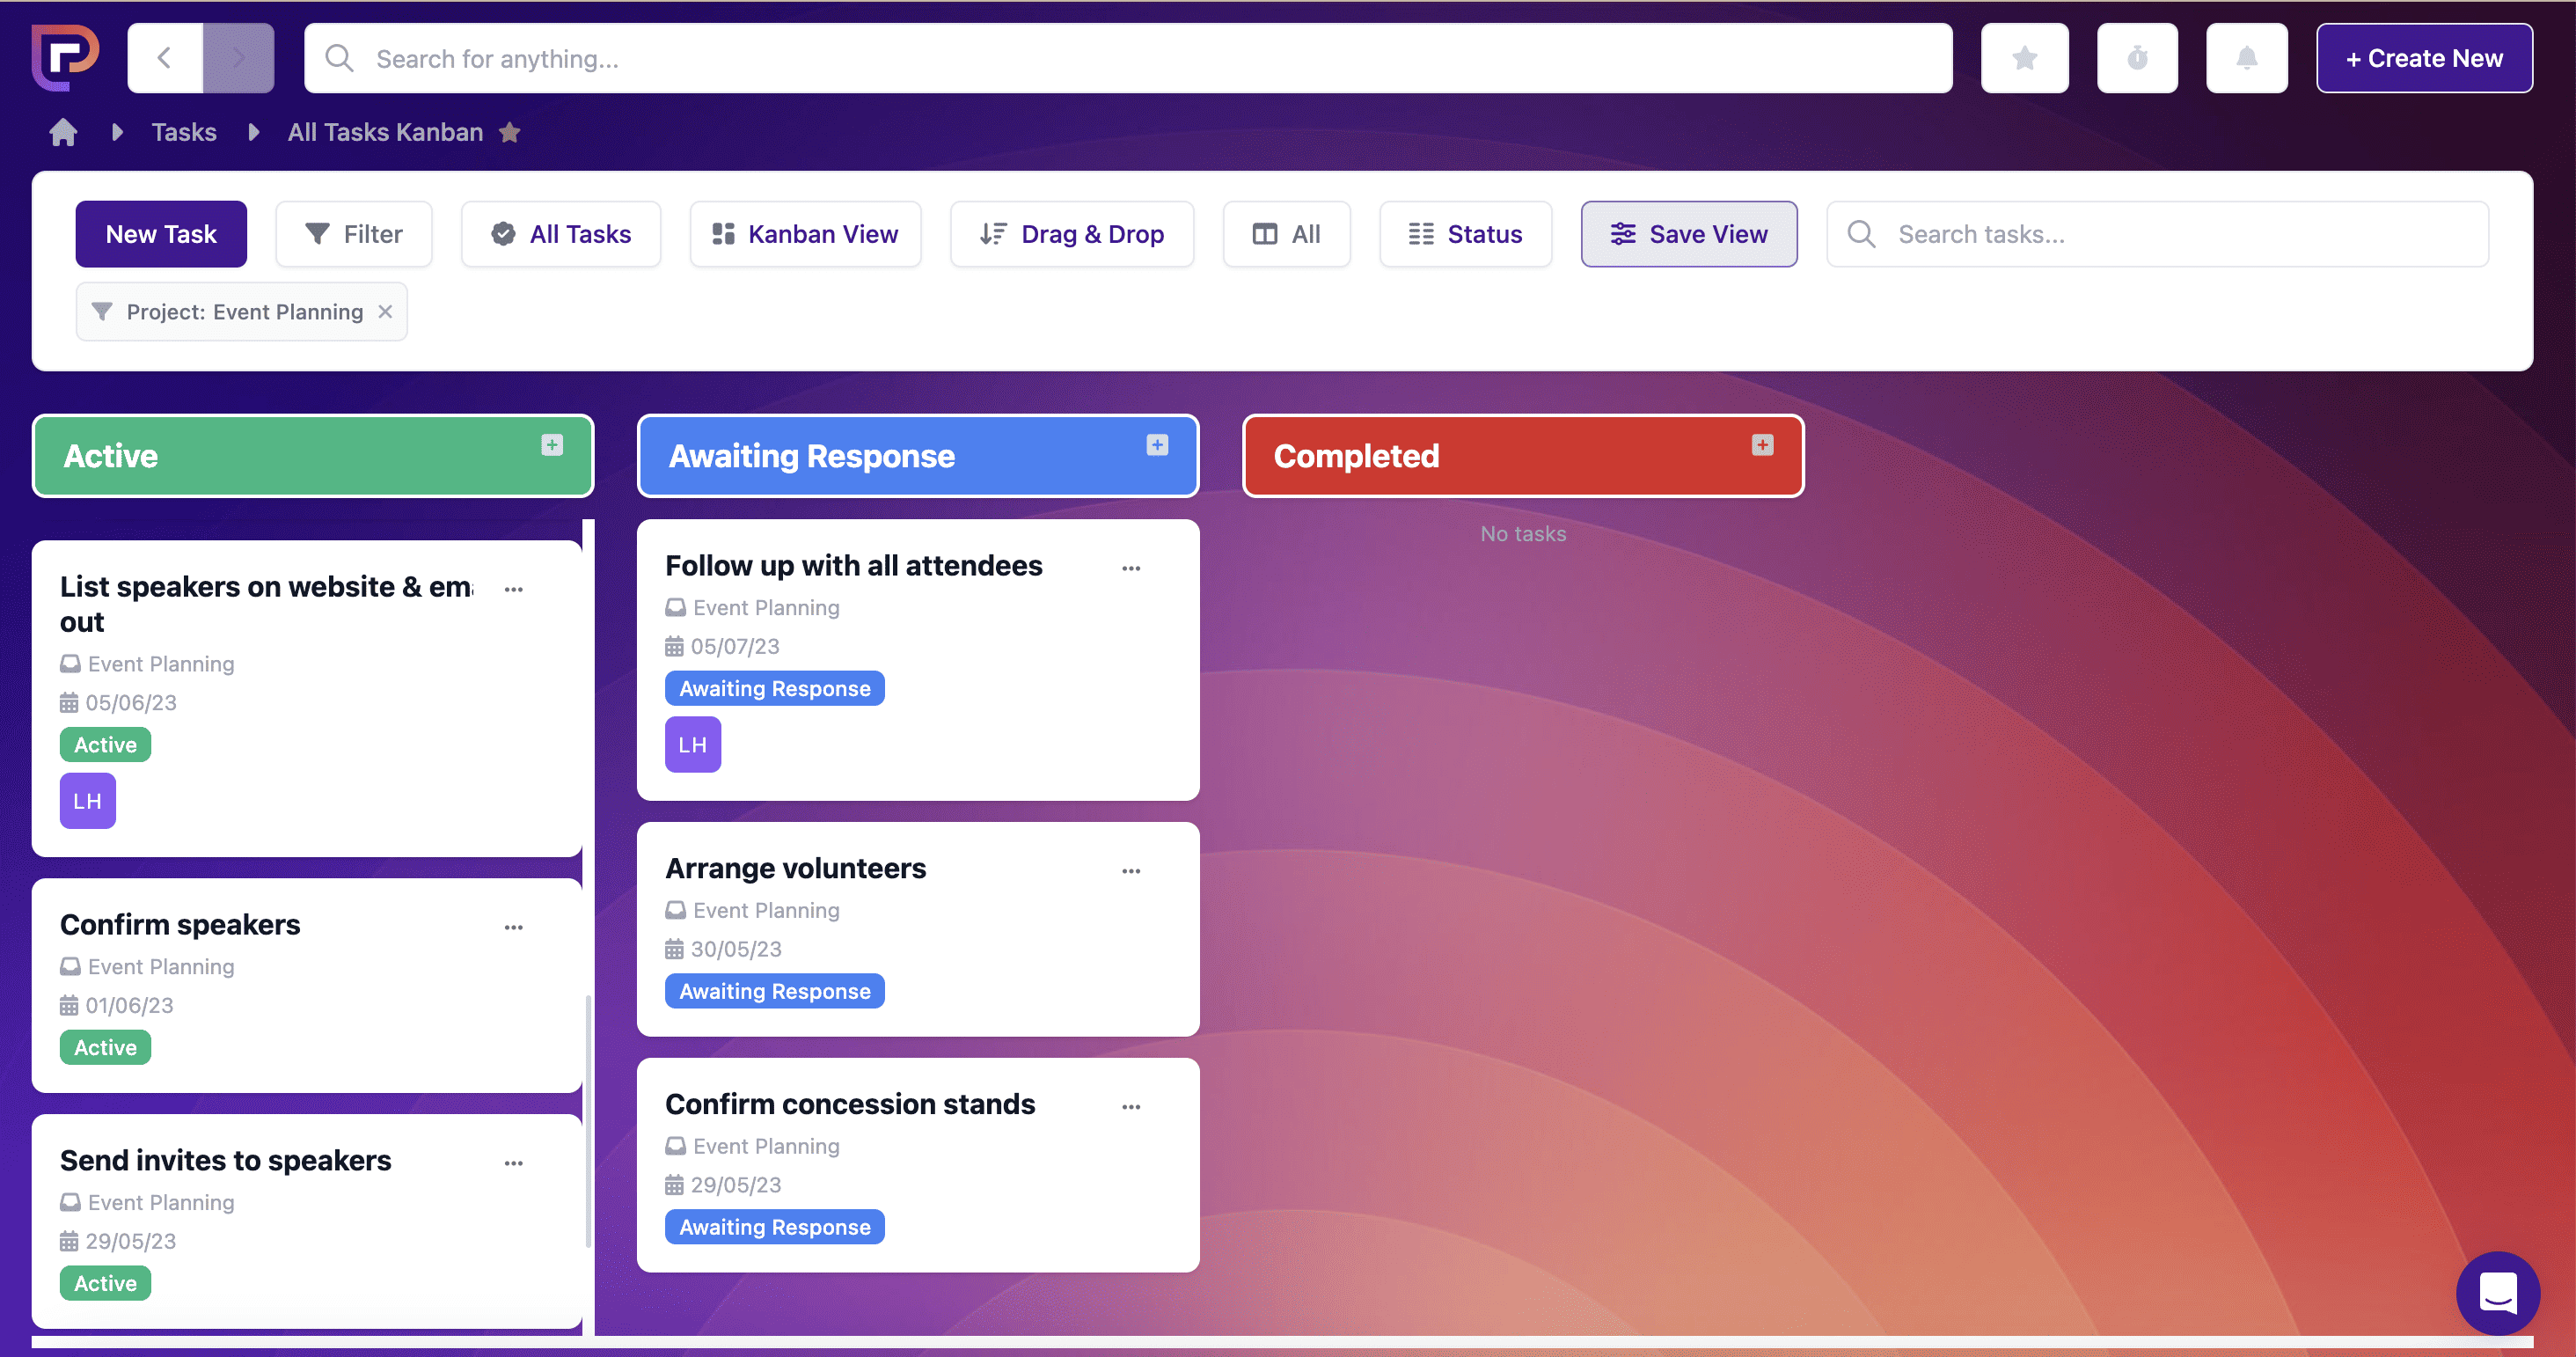Screen dimensions: 2576x1357
Task: Add task via plus in Active column
Action: click(552, 445)
